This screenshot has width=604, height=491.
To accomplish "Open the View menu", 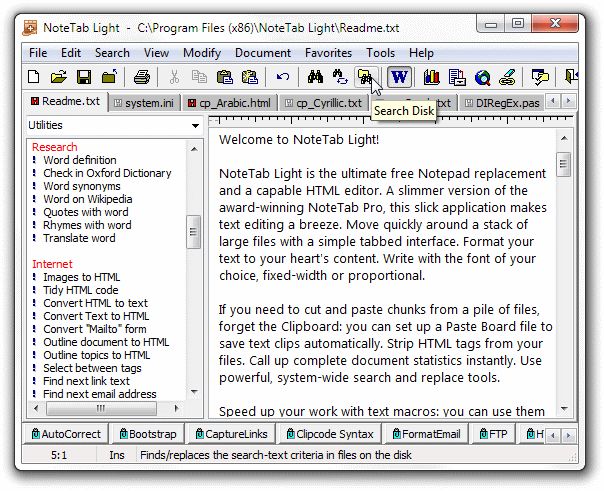I will [x=156, y=53].
